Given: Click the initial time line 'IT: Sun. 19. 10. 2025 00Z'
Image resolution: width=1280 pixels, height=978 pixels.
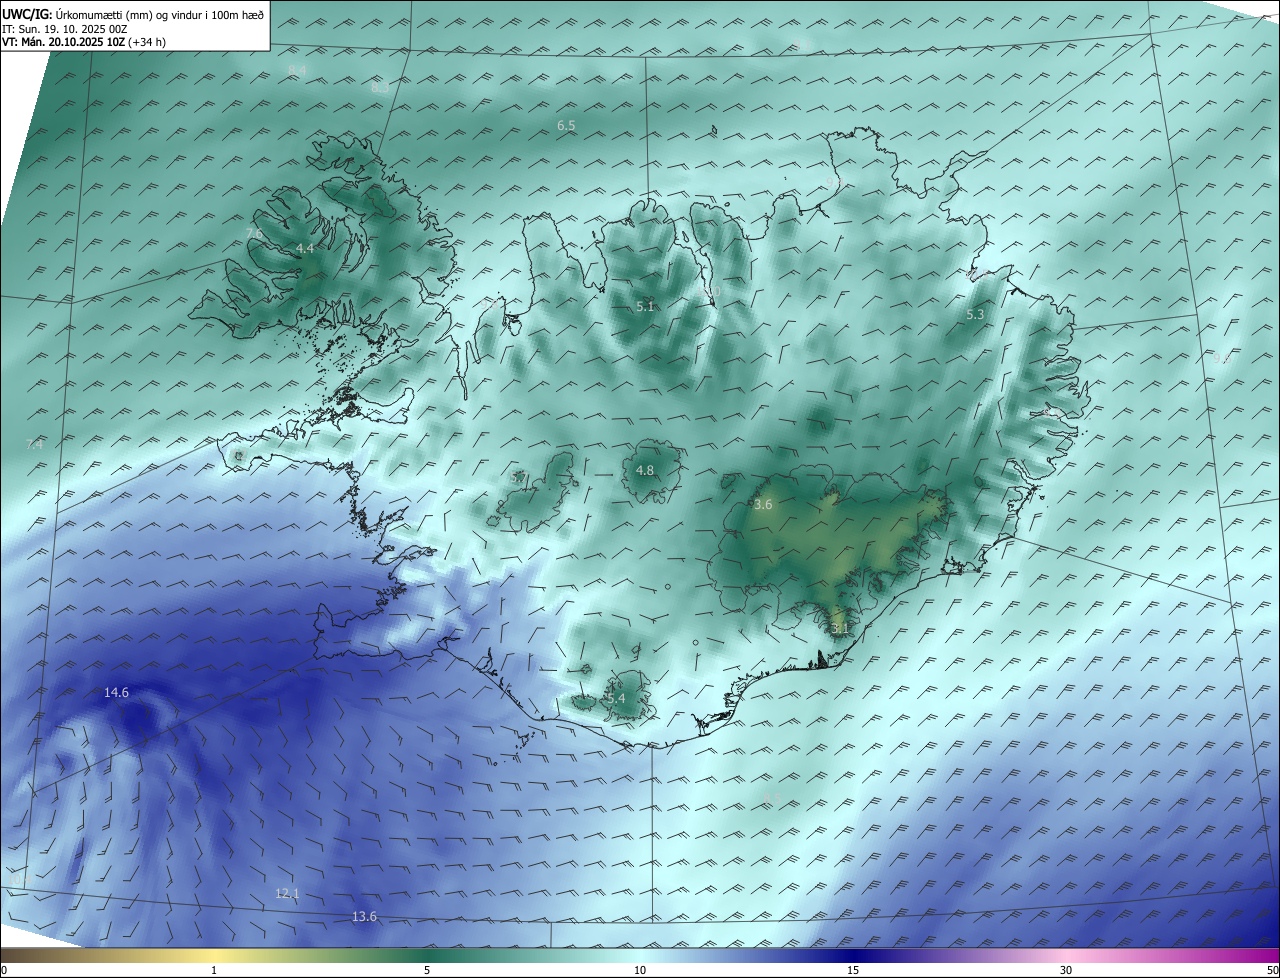Looking at the screenshot, I should [x=65, y=29].
